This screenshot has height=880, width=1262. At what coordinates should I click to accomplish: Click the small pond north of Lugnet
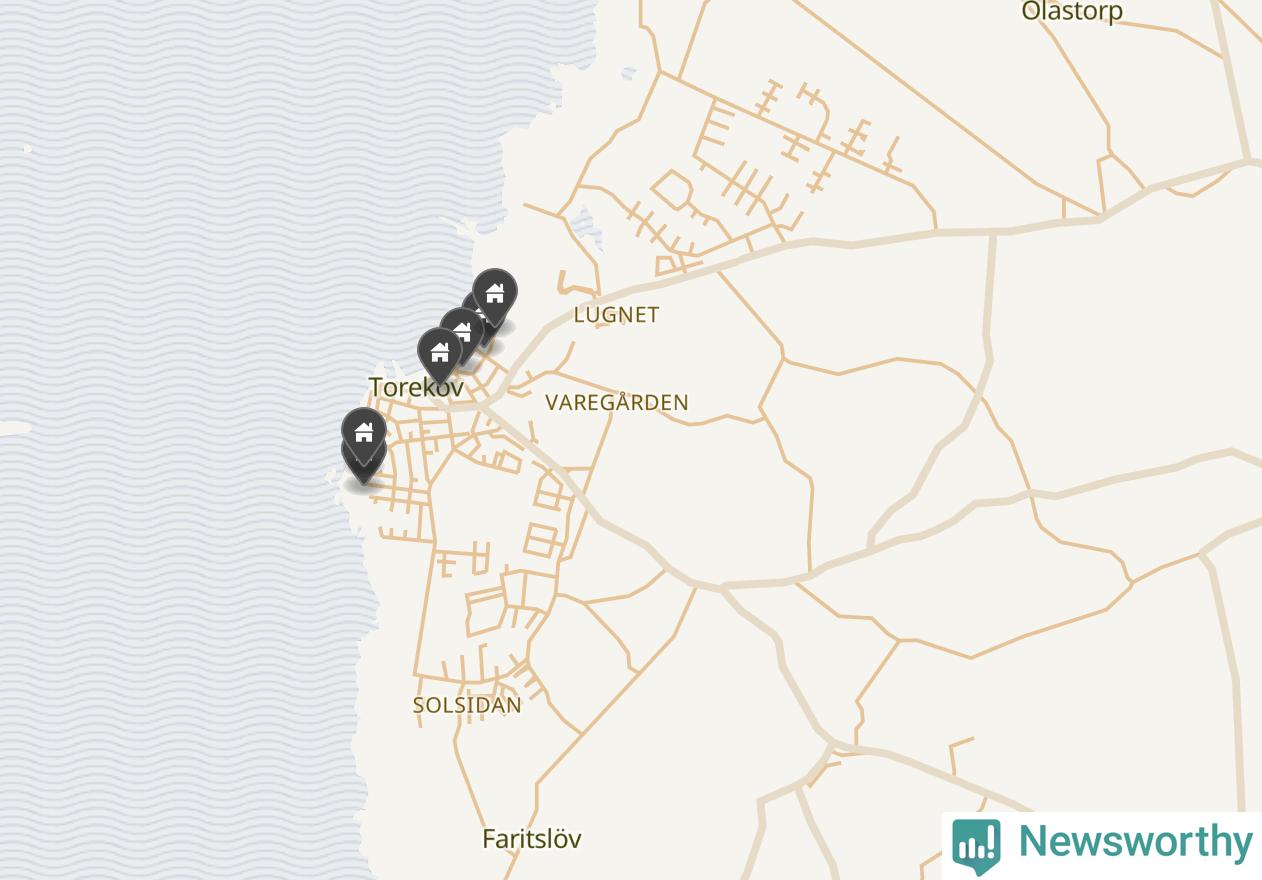point(587,228)
